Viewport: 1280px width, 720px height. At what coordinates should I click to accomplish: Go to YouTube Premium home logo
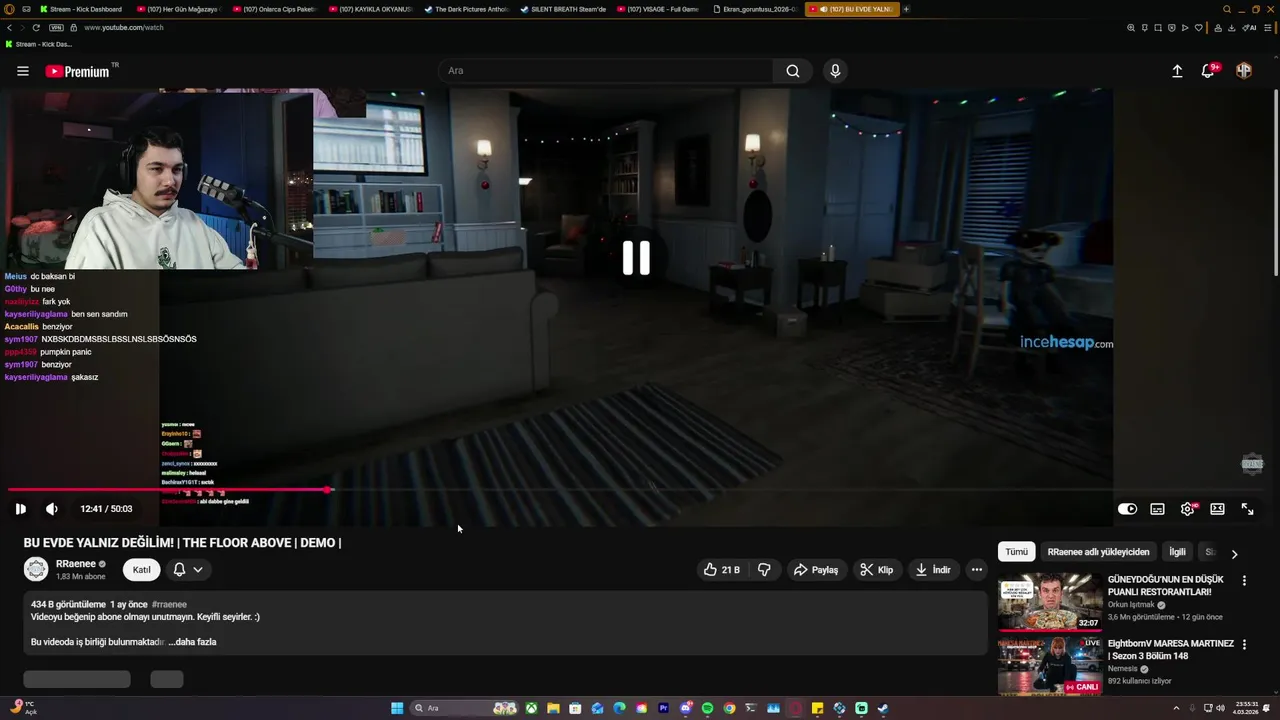pos(78,71)
